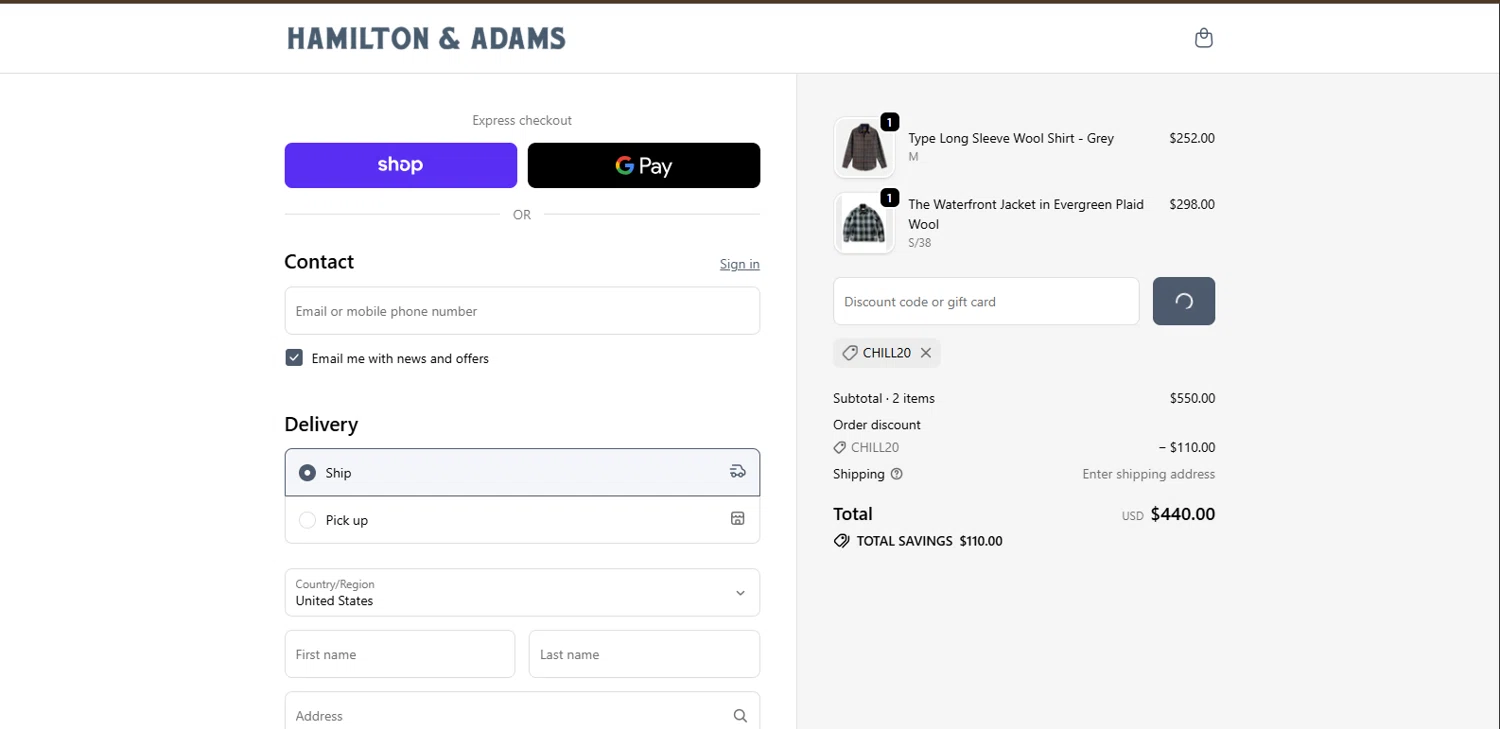Click the Type Long Sleeve Wool Shirt - Grey text
1500x729 pixels.
(1011, 138)
